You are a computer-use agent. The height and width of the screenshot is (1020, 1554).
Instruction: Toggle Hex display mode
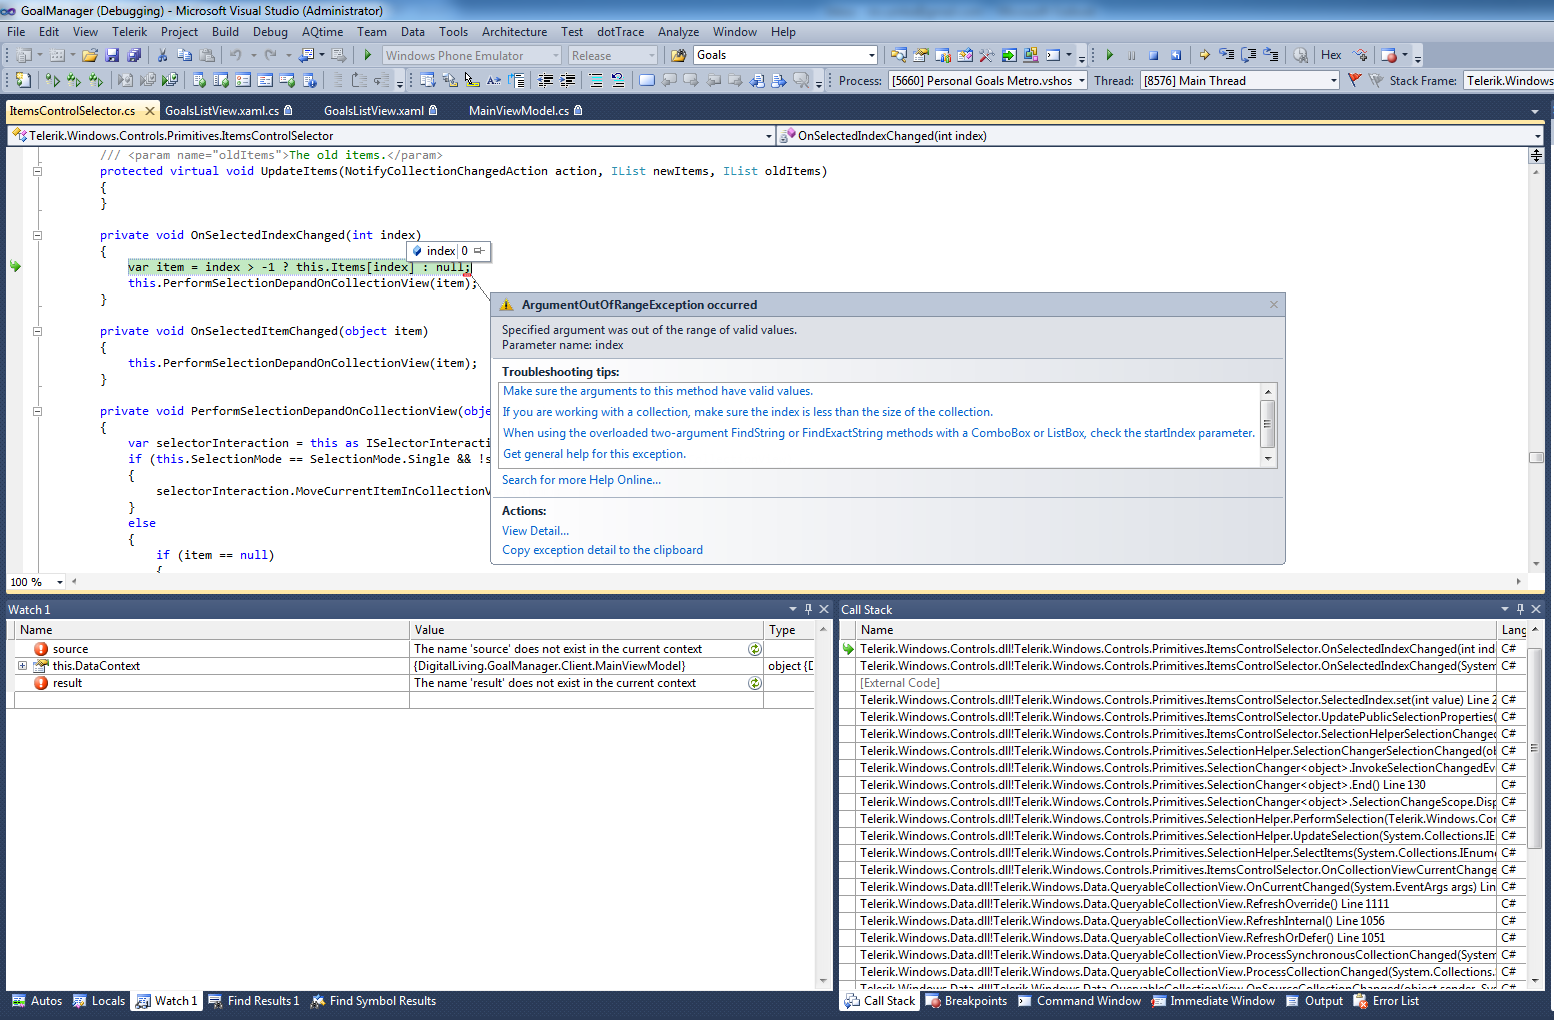point(1331,56)
